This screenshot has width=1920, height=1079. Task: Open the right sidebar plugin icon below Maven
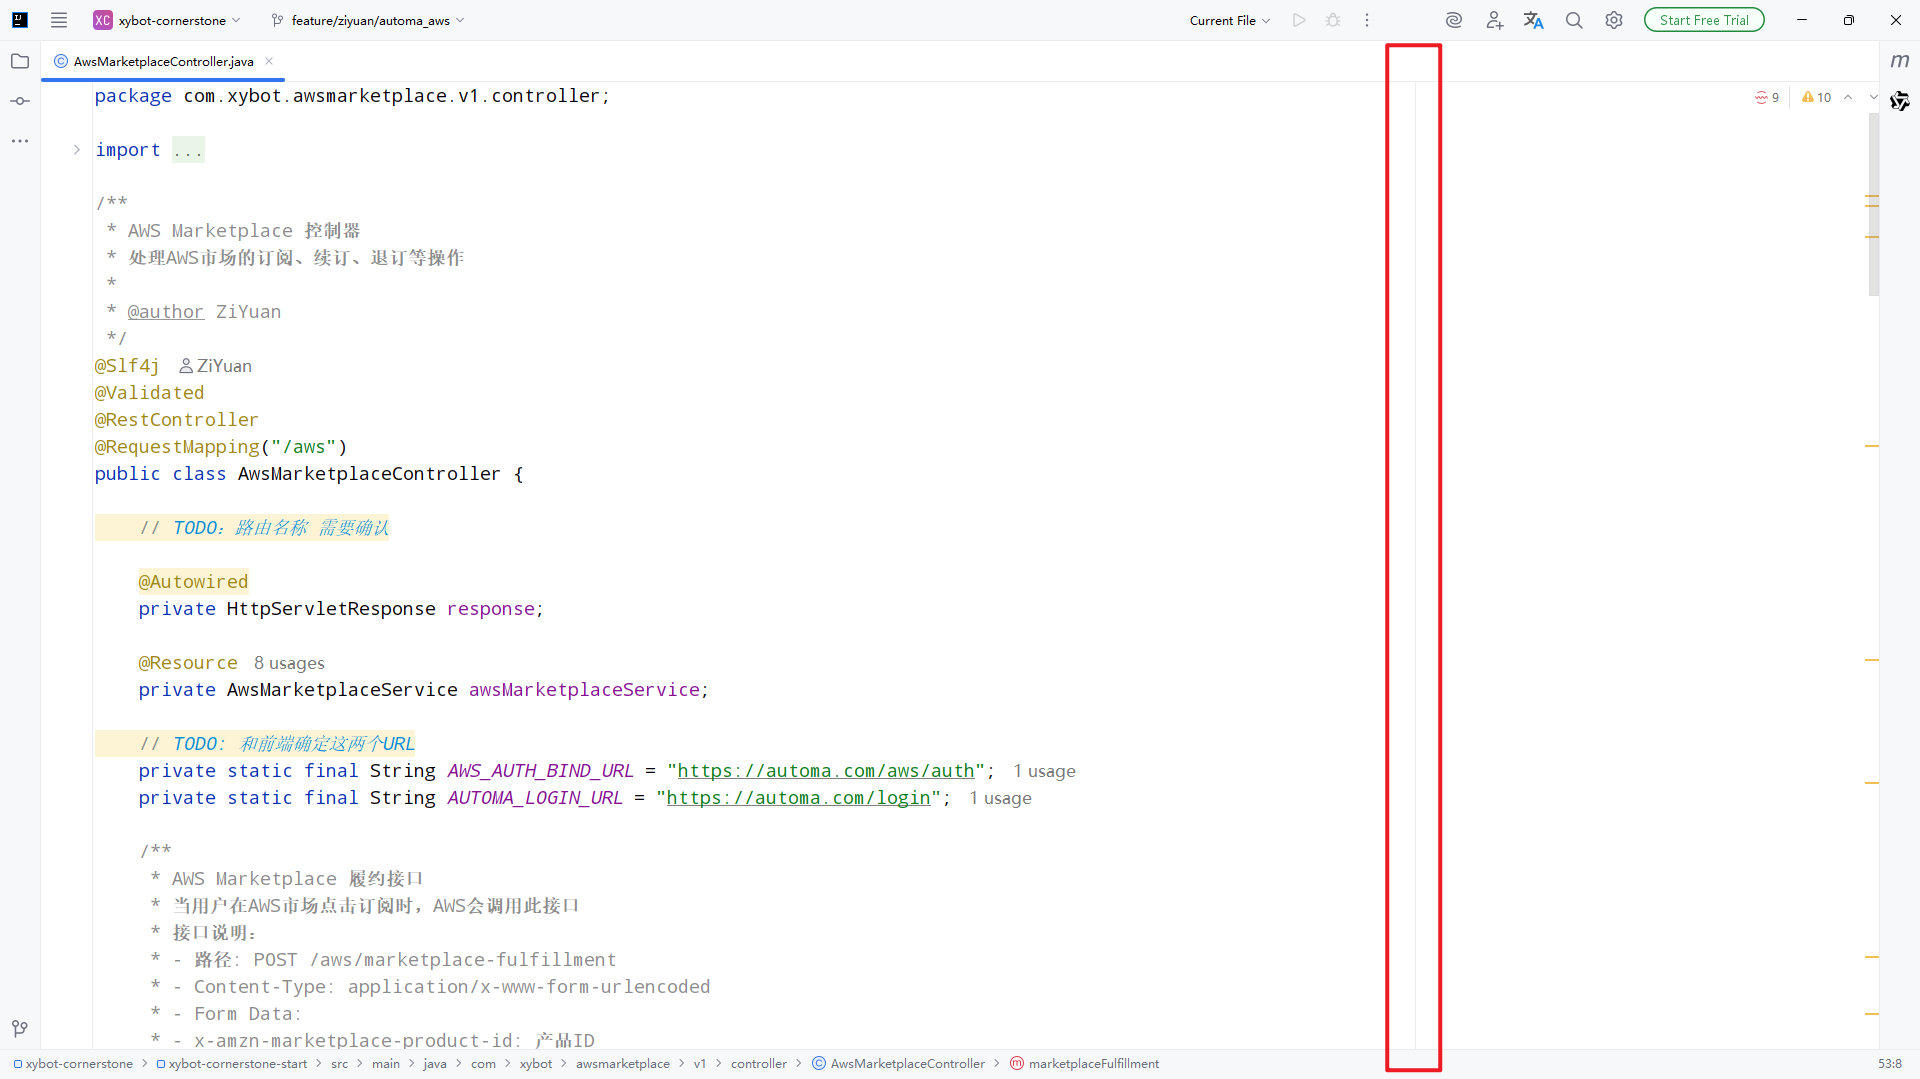1900,101
